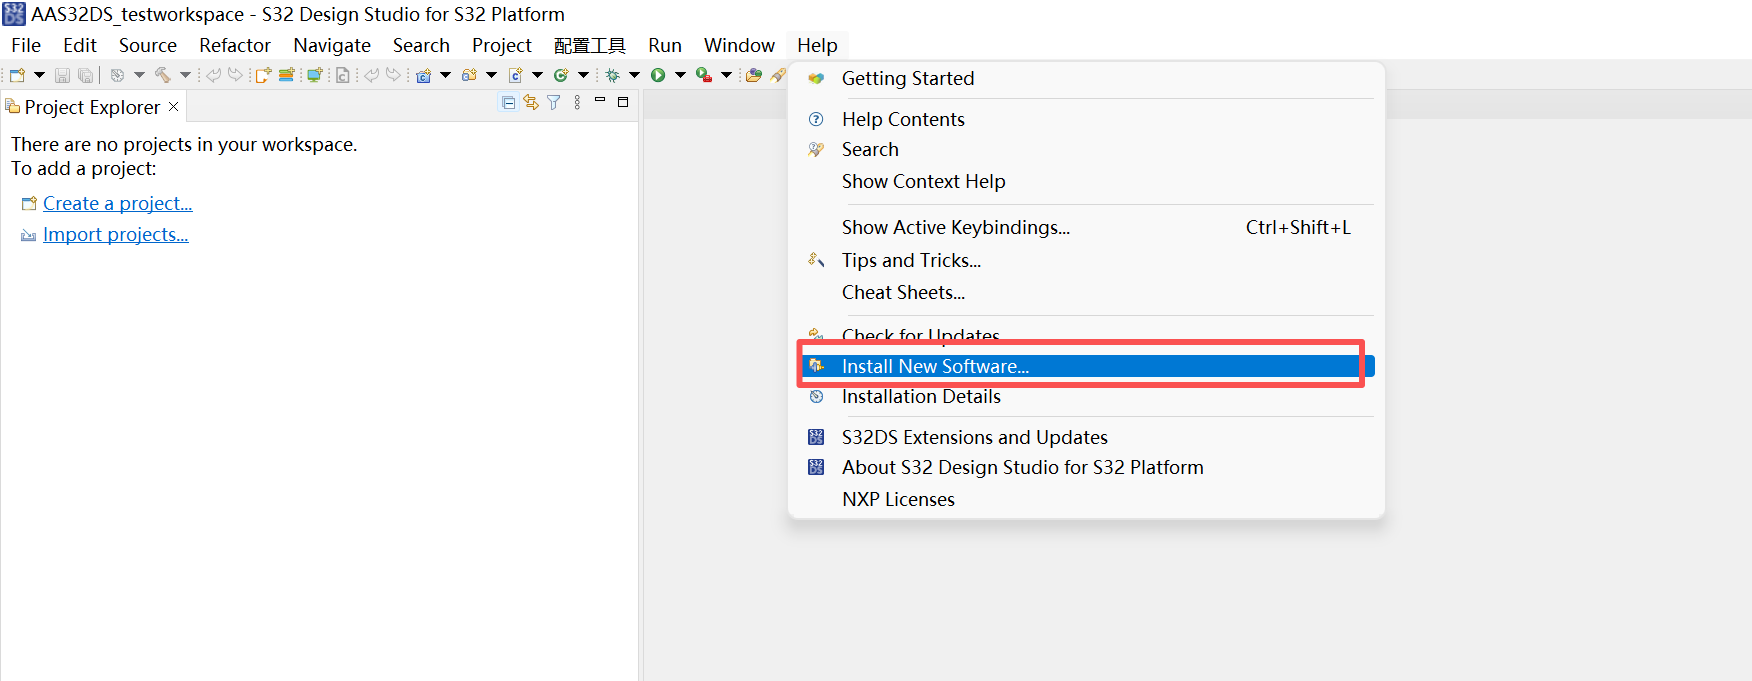
Task: Minimize the Project Explorer panel
Action: (x=600, y=100)
